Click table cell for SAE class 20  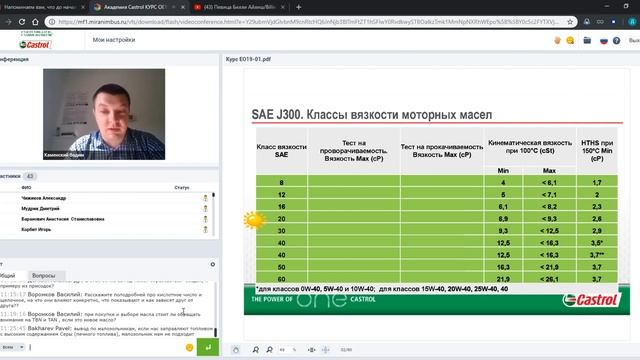tap(282, 219)
